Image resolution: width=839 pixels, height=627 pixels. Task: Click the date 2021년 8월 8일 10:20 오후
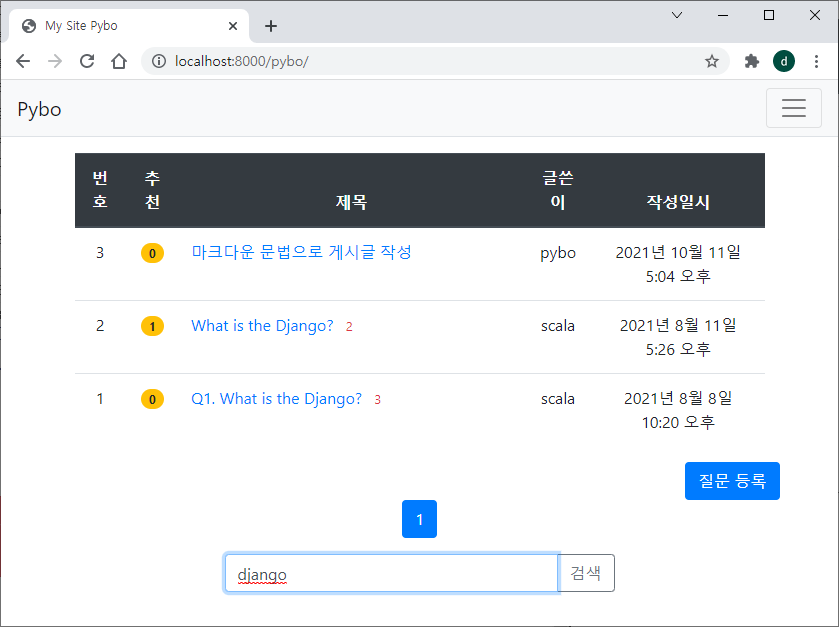(678, 410)
